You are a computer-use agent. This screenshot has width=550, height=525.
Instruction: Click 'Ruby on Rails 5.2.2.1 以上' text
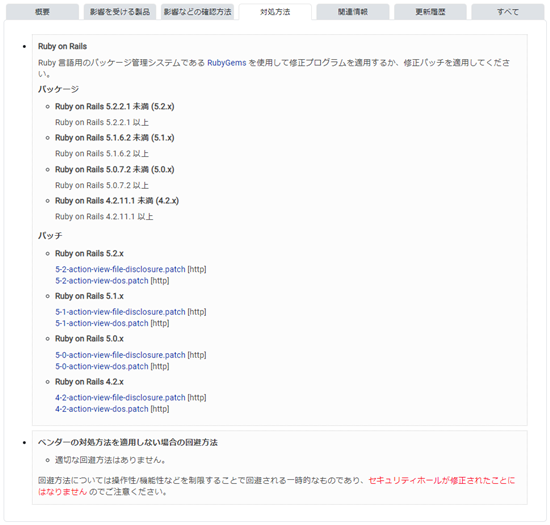coord(102,122)
